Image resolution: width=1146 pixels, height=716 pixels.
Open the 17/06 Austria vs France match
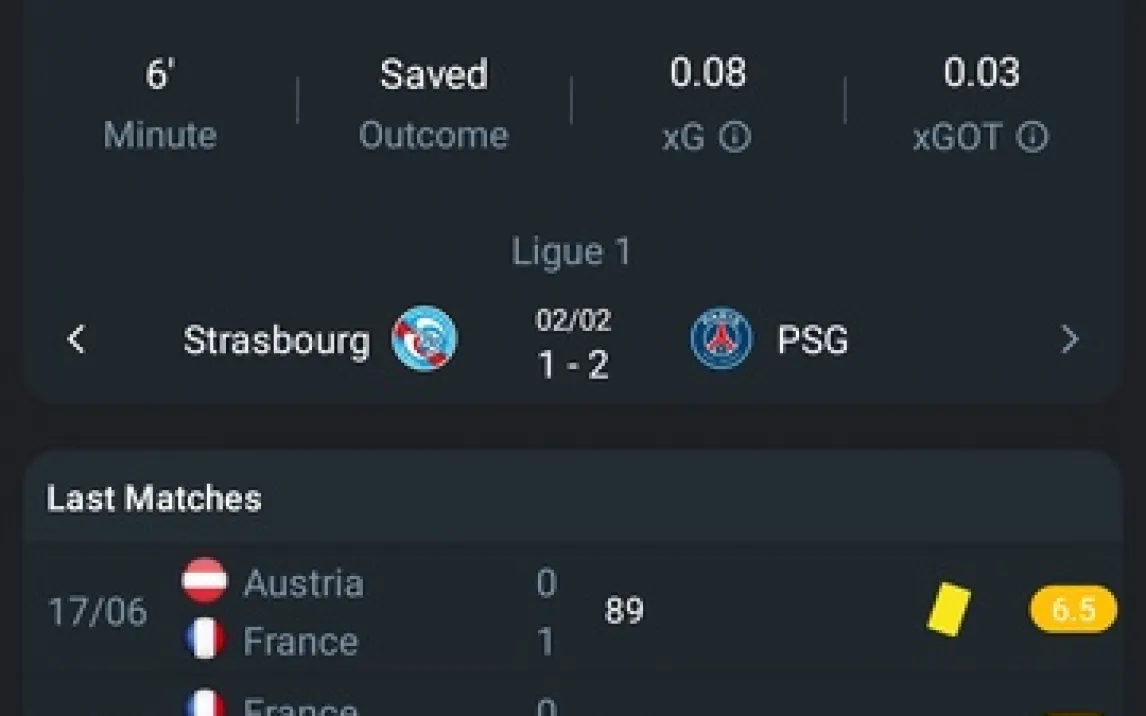click(x=97, y=611)
